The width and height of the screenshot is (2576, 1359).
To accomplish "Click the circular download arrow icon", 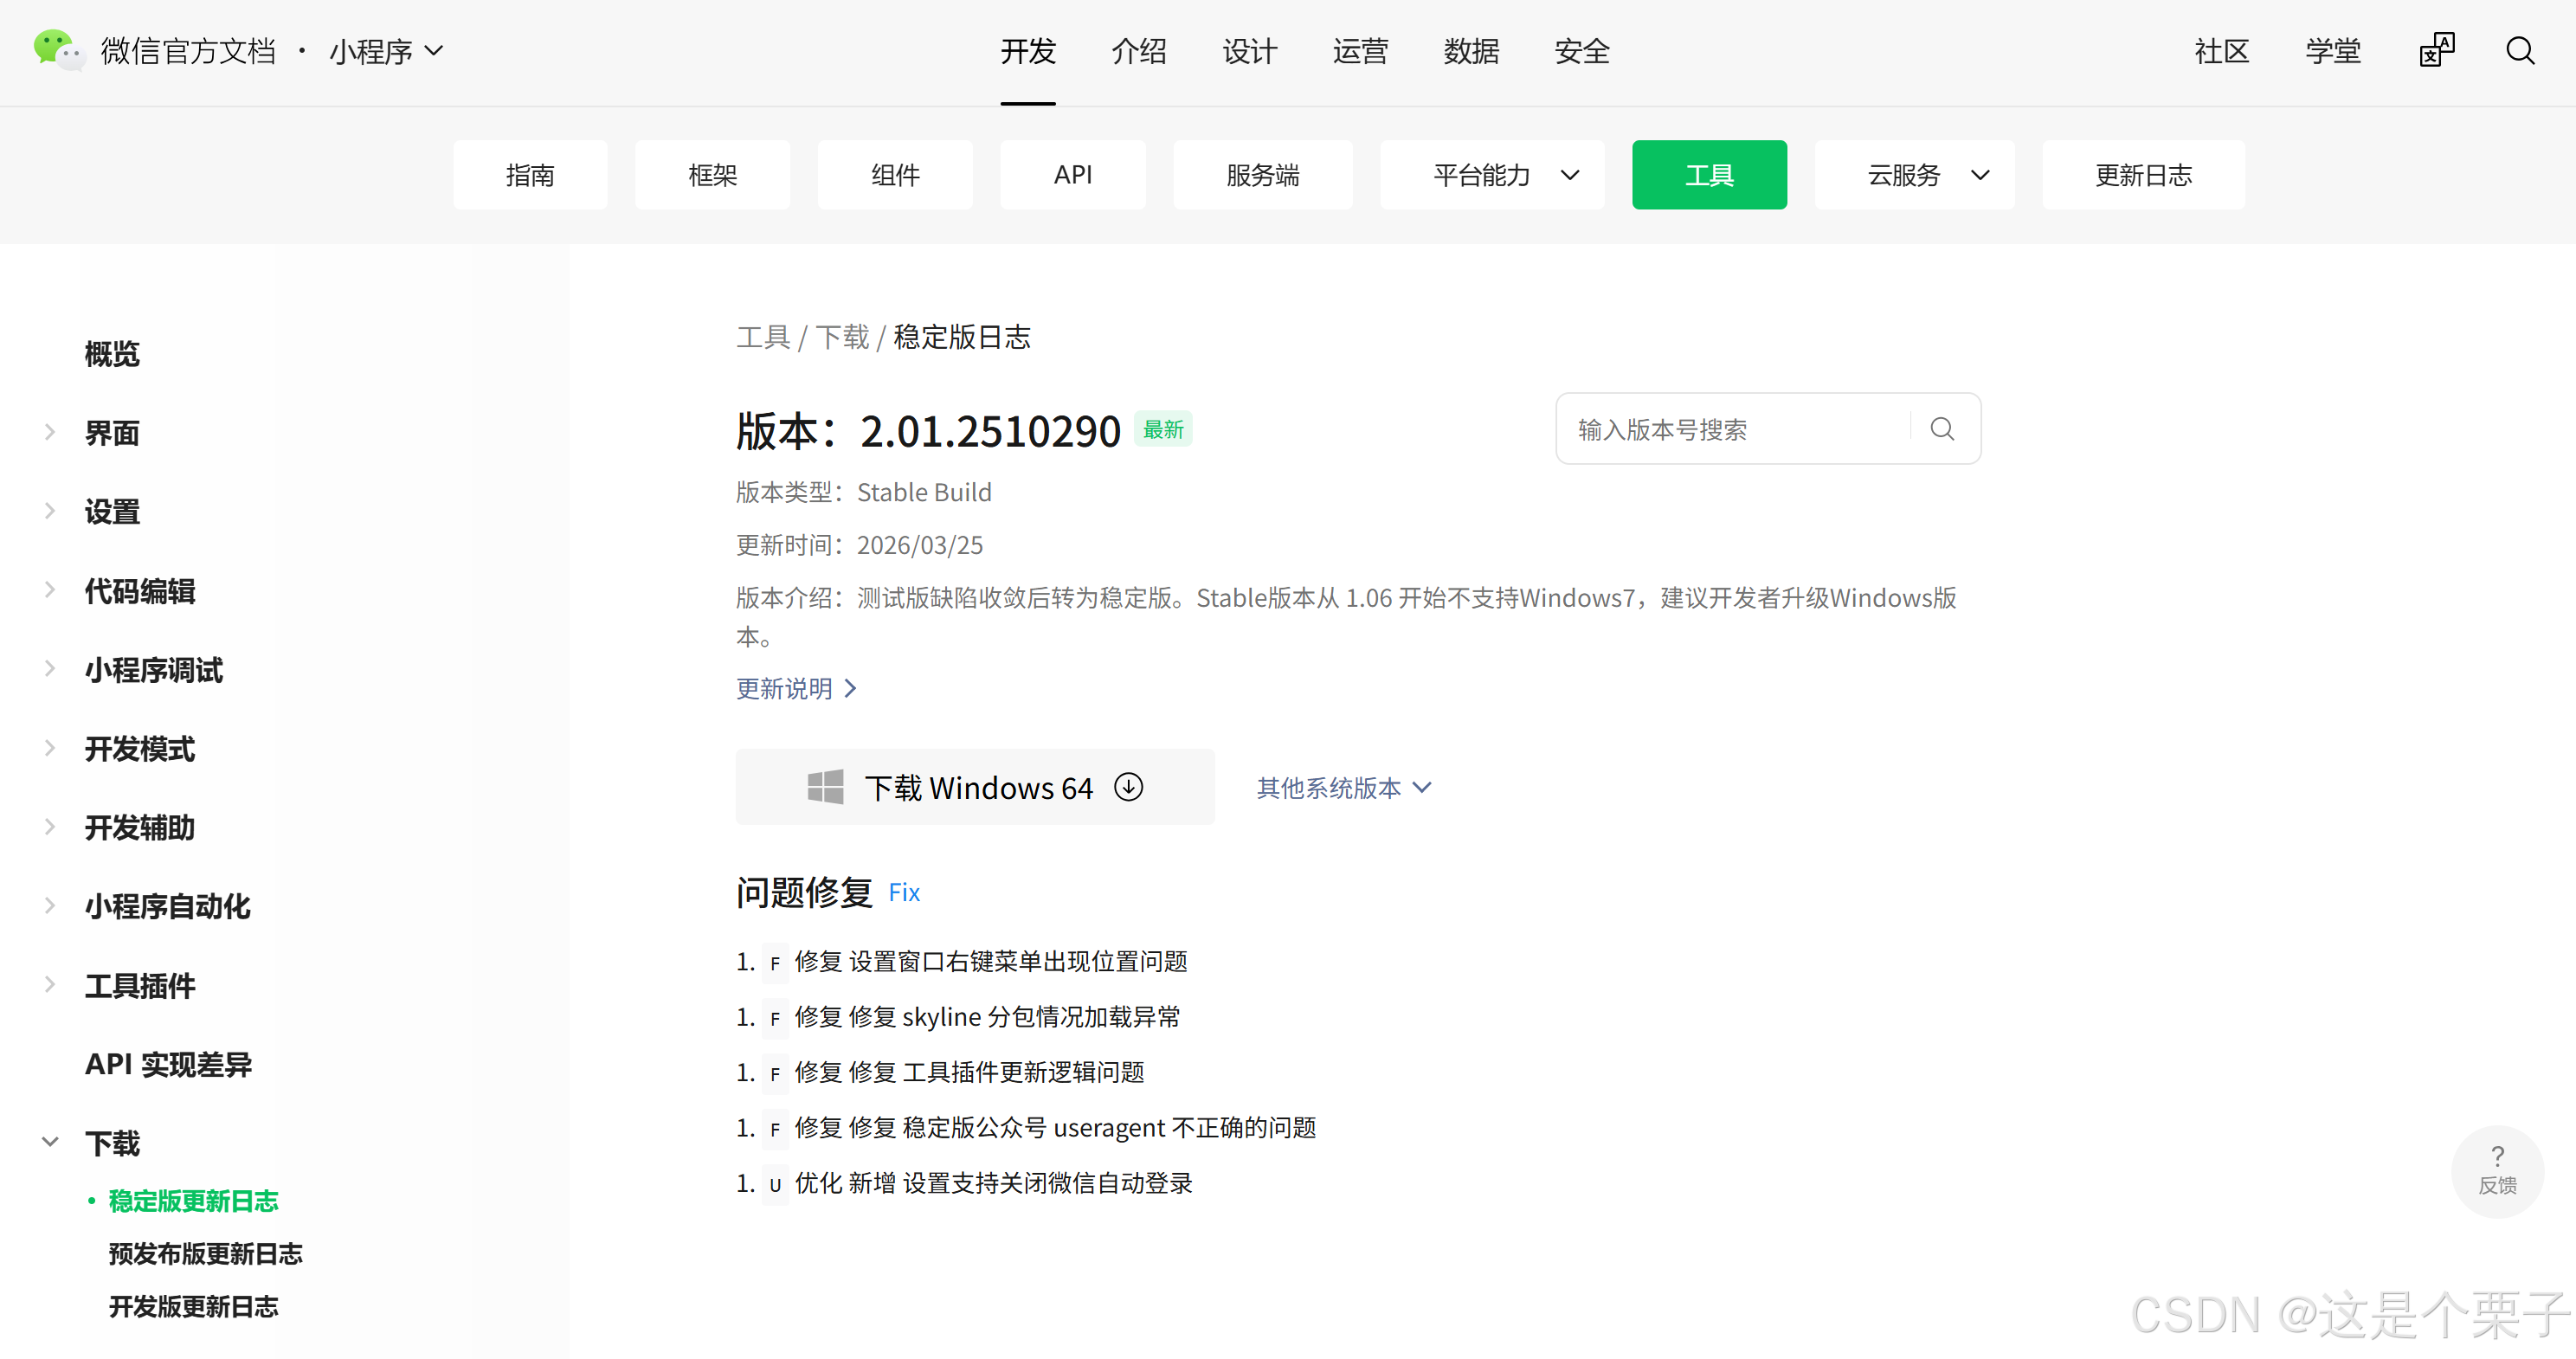I will pos(1128,787).
